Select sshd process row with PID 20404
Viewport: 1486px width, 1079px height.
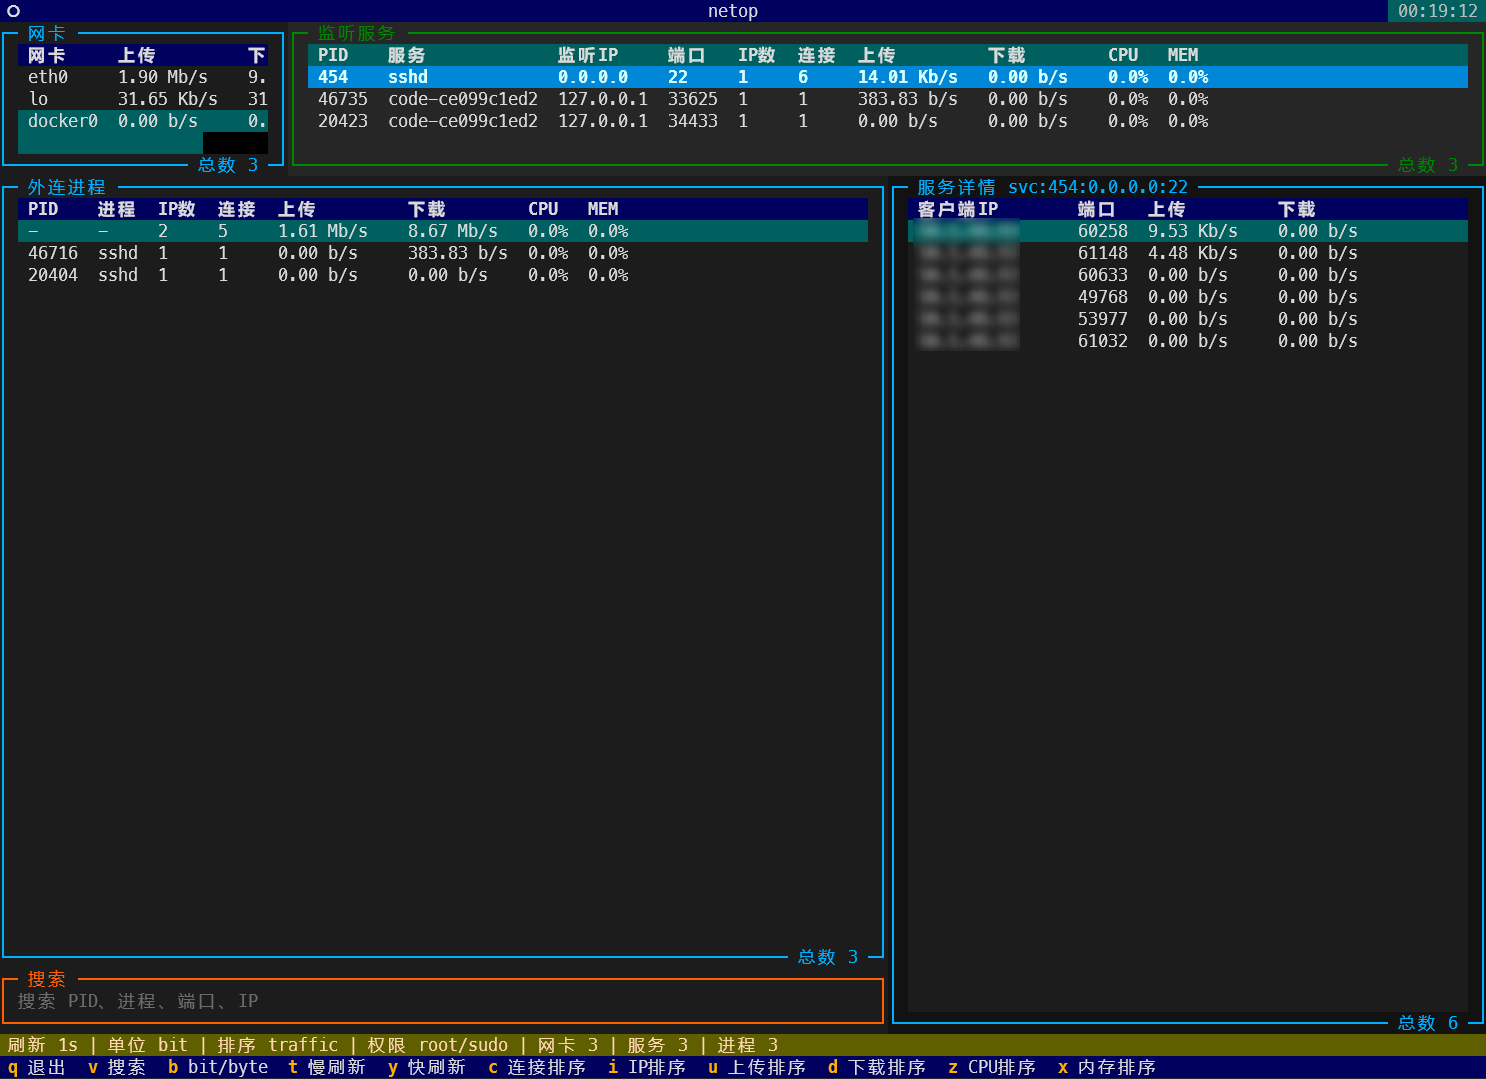443,275
